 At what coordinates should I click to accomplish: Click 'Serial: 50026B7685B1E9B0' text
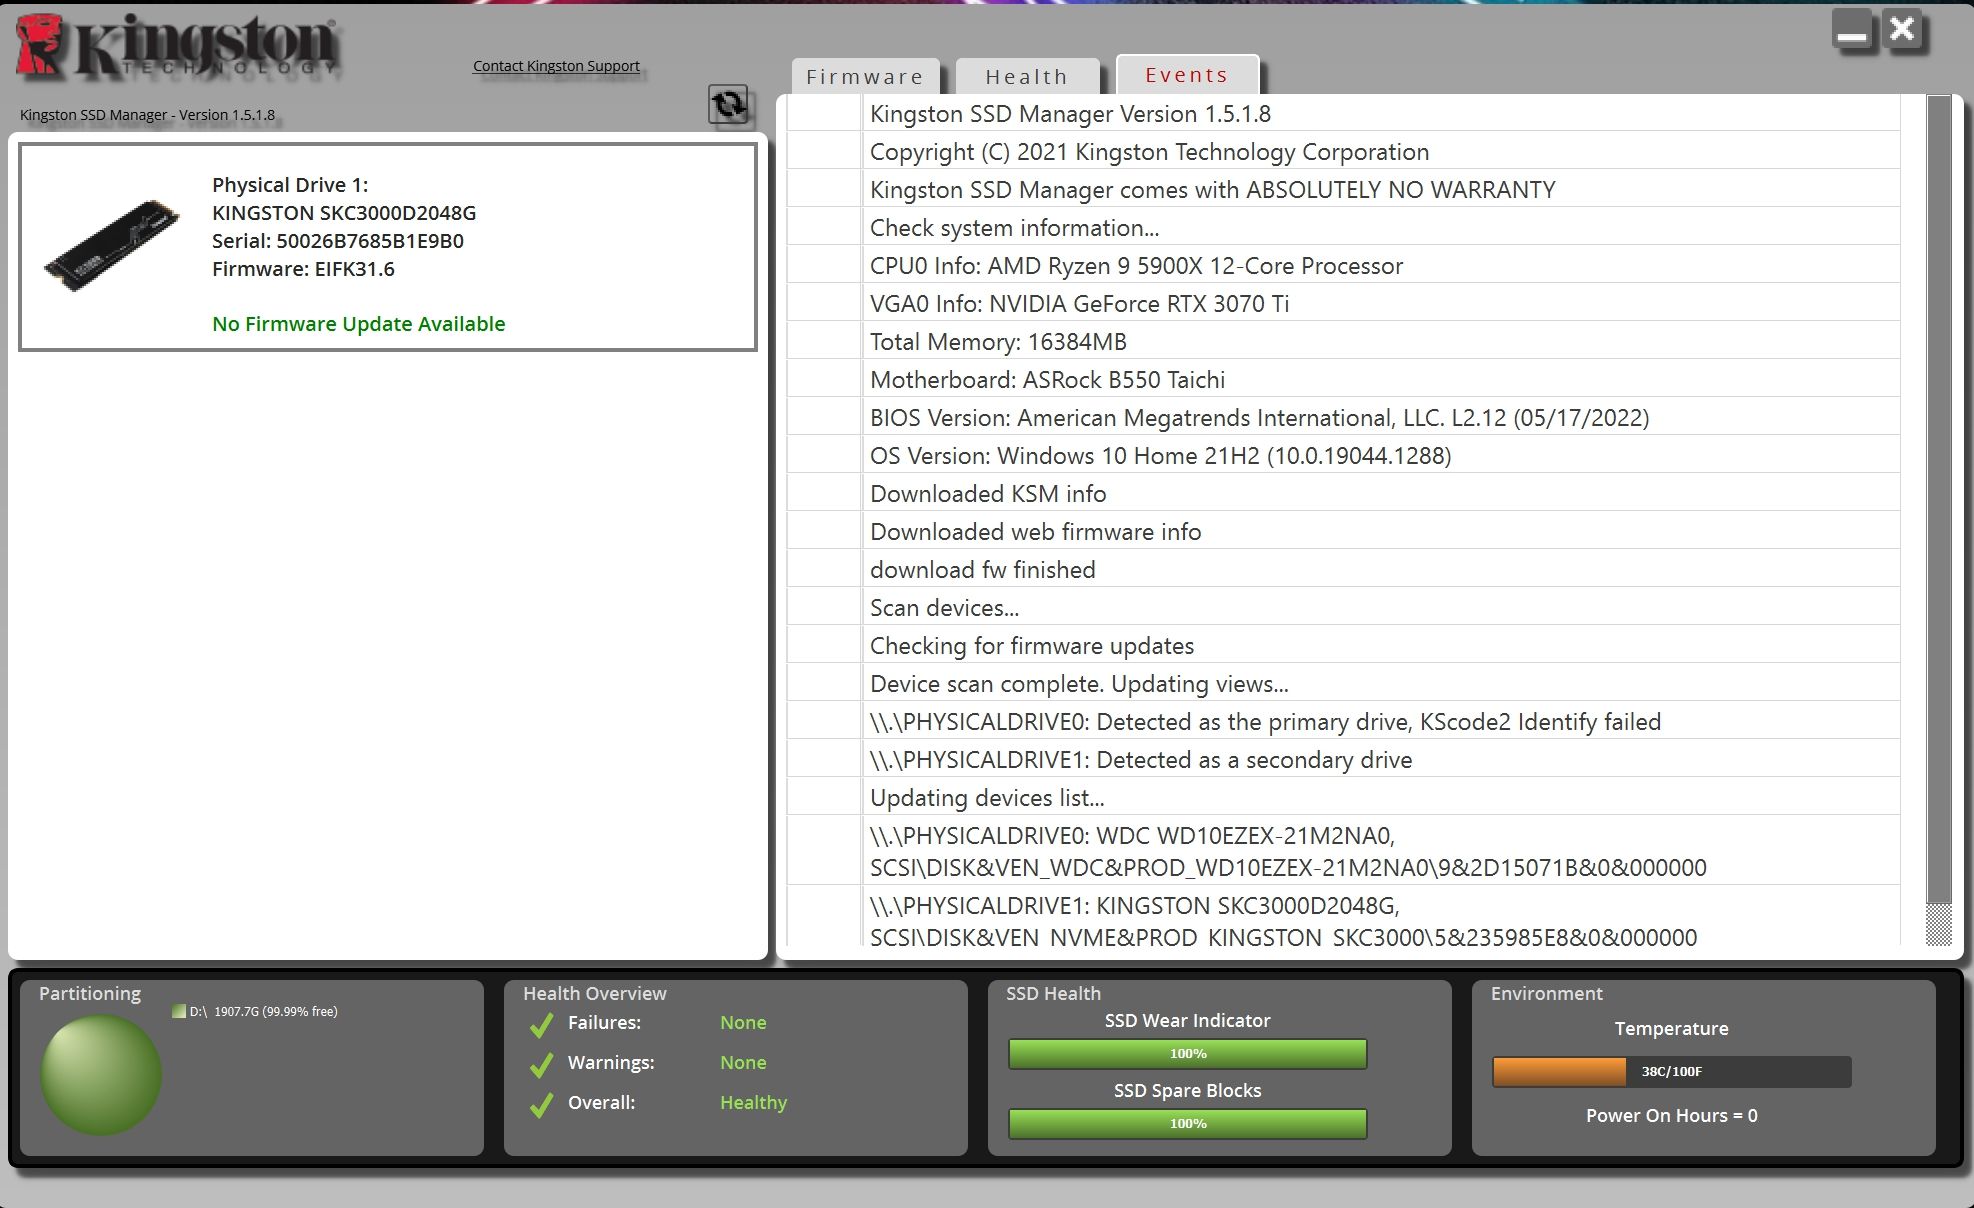click(338, 241)
